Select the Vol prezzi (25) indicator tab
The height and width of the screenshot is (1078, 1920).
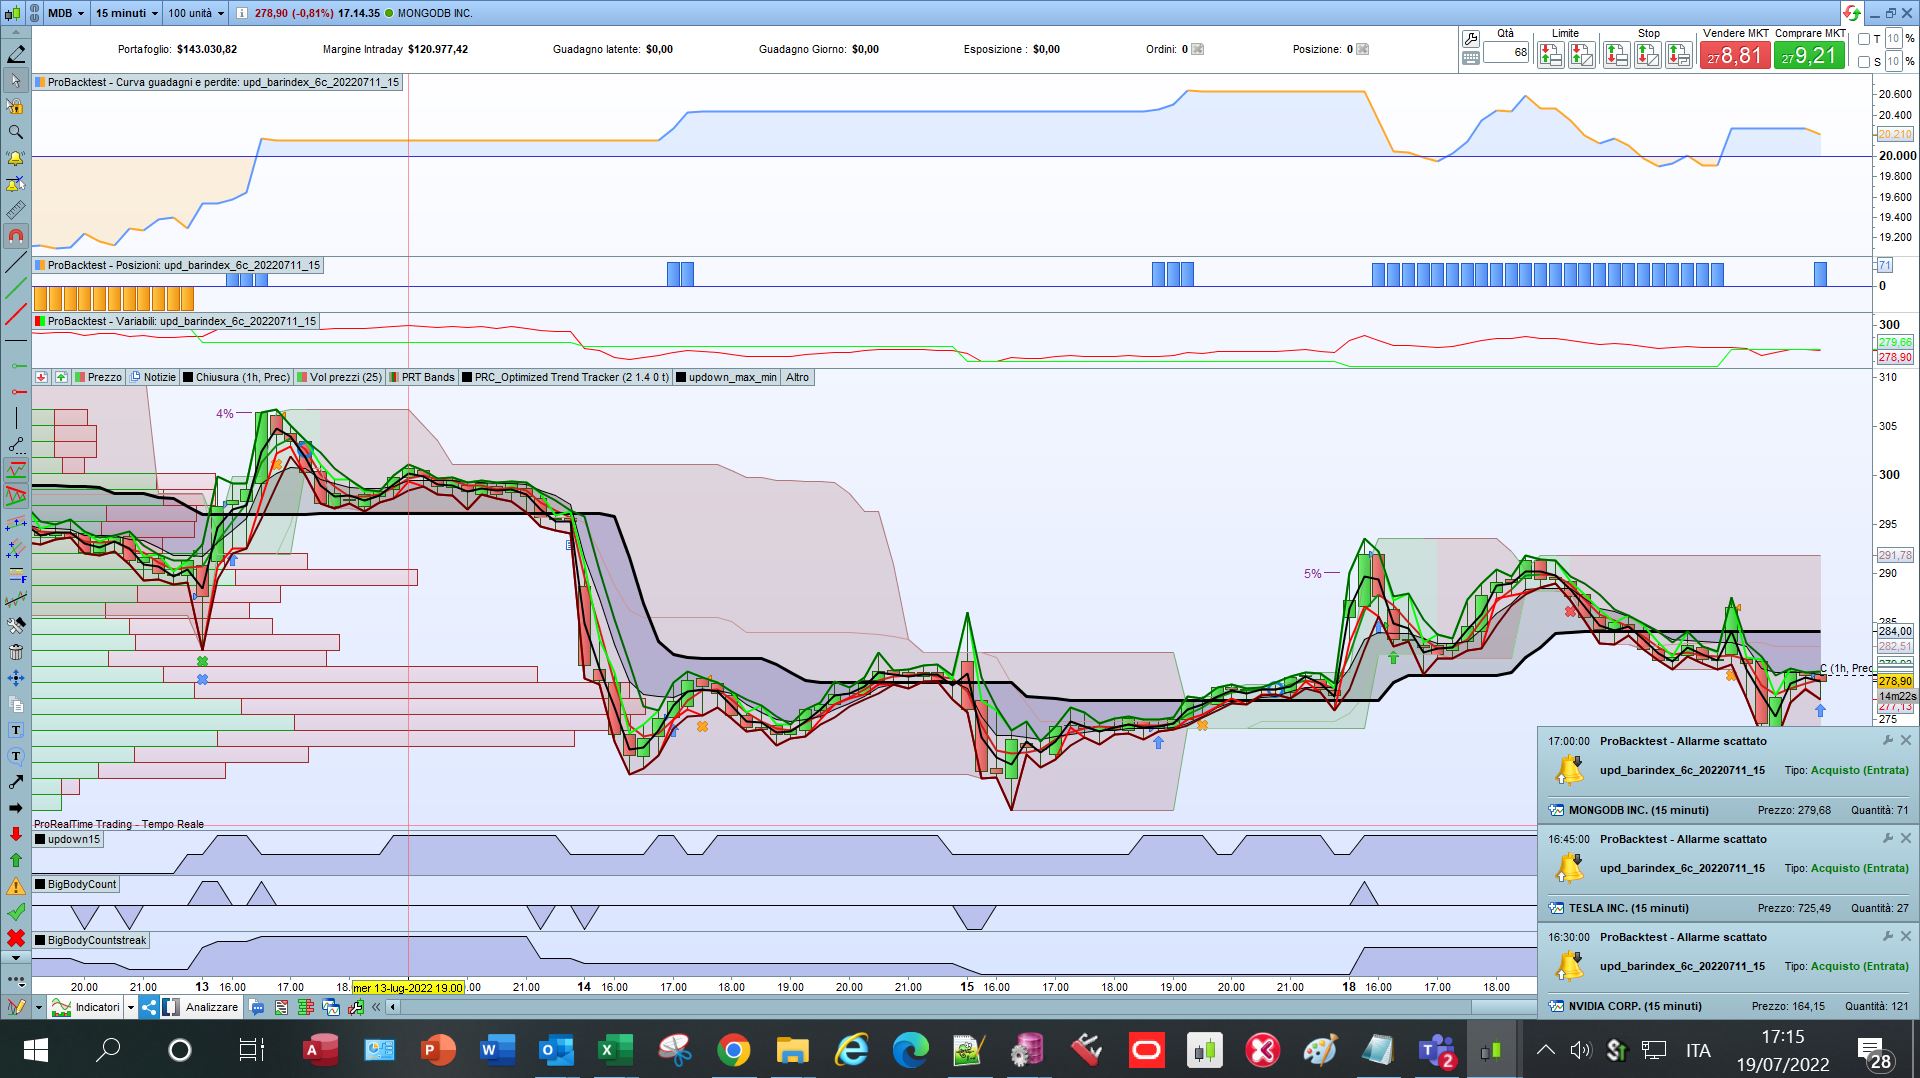point(340,377)
